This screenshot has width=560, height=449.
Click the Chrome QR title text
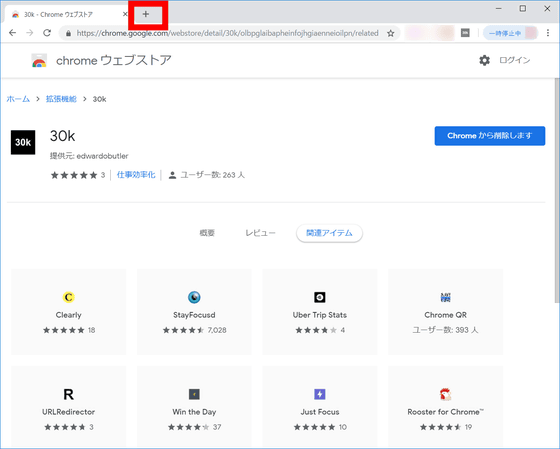[445, 315]
